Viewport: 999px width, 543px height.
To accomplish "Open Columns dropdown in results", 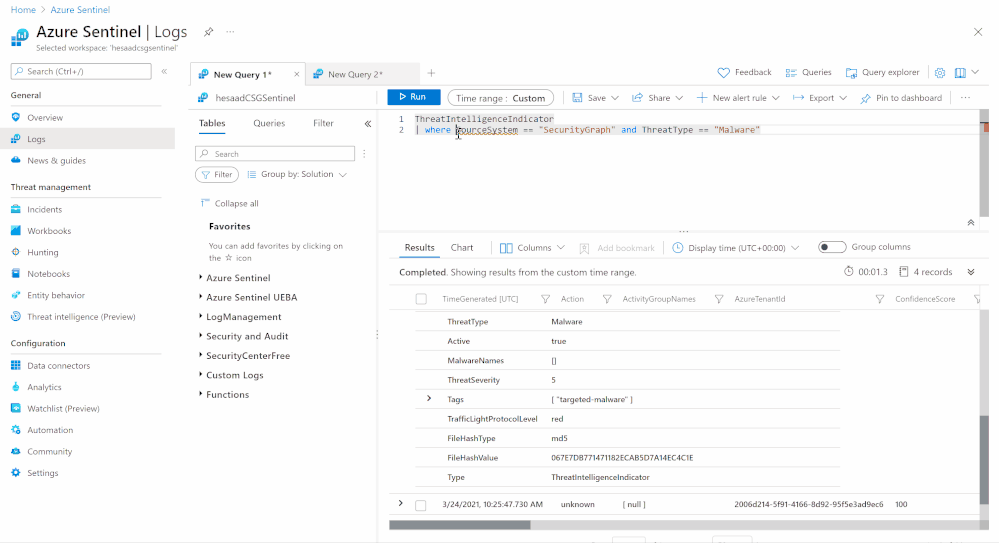I will pyautogui.click(x=532, y=248).
